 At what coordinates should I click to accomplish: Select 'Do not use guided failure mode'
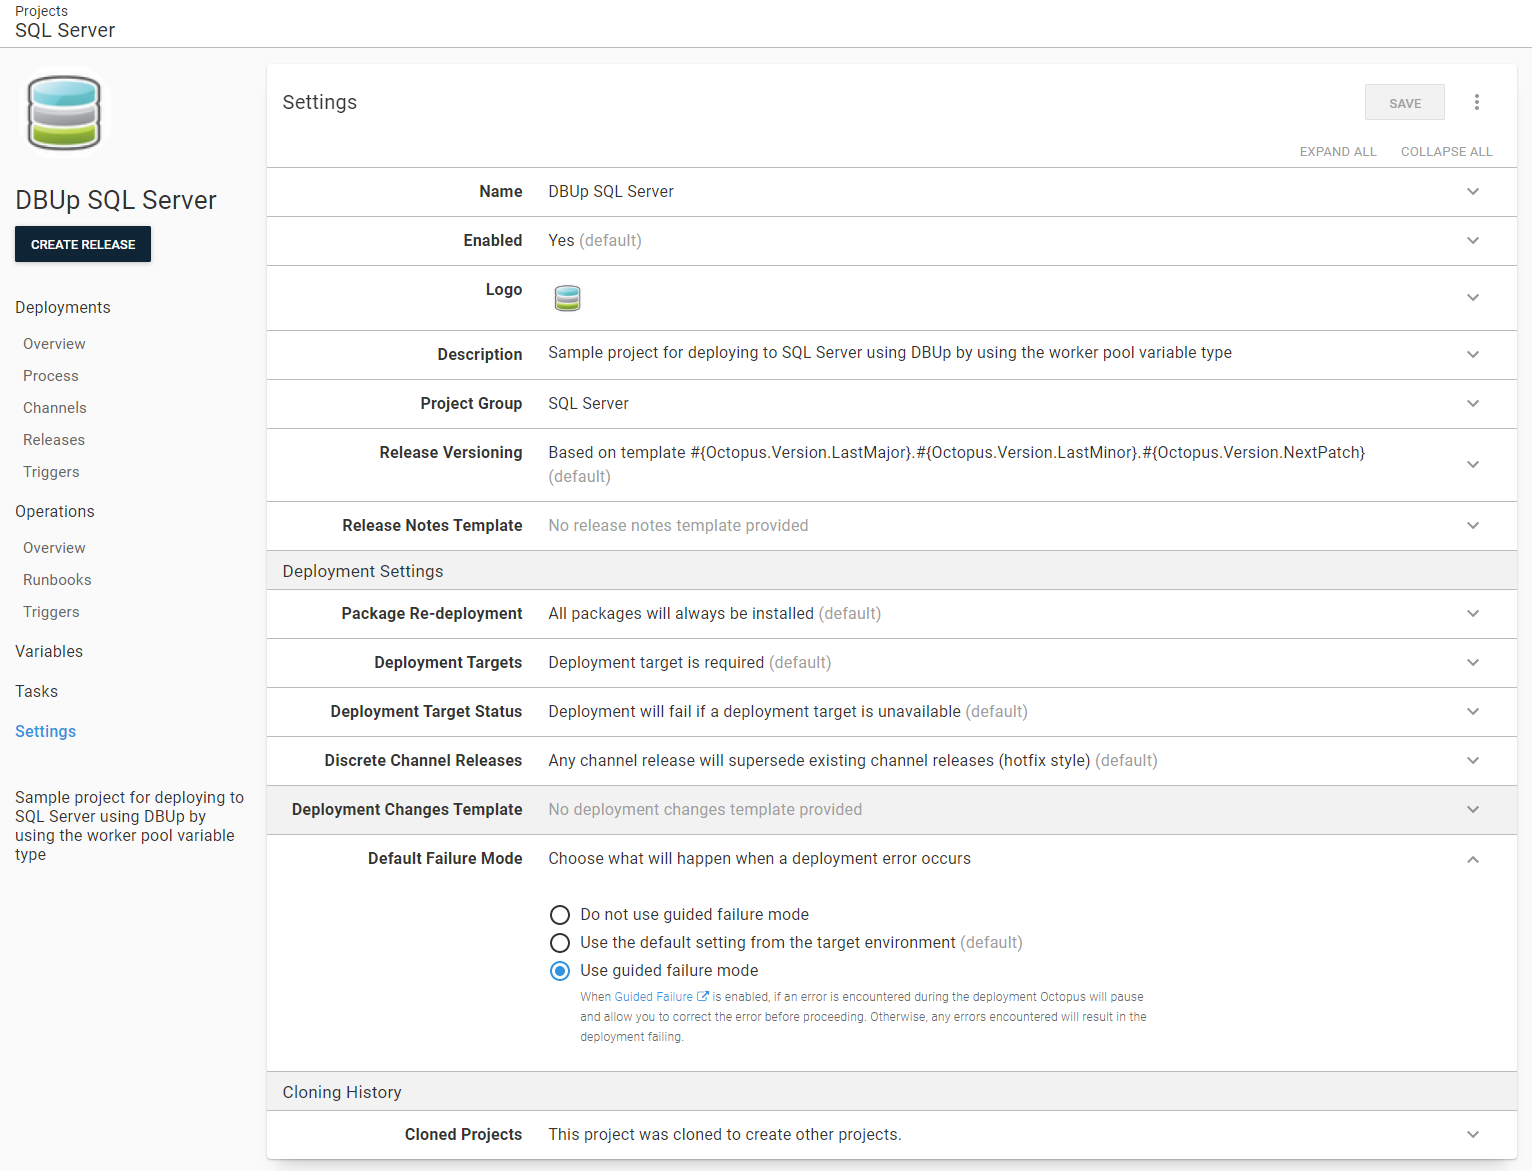560,915
